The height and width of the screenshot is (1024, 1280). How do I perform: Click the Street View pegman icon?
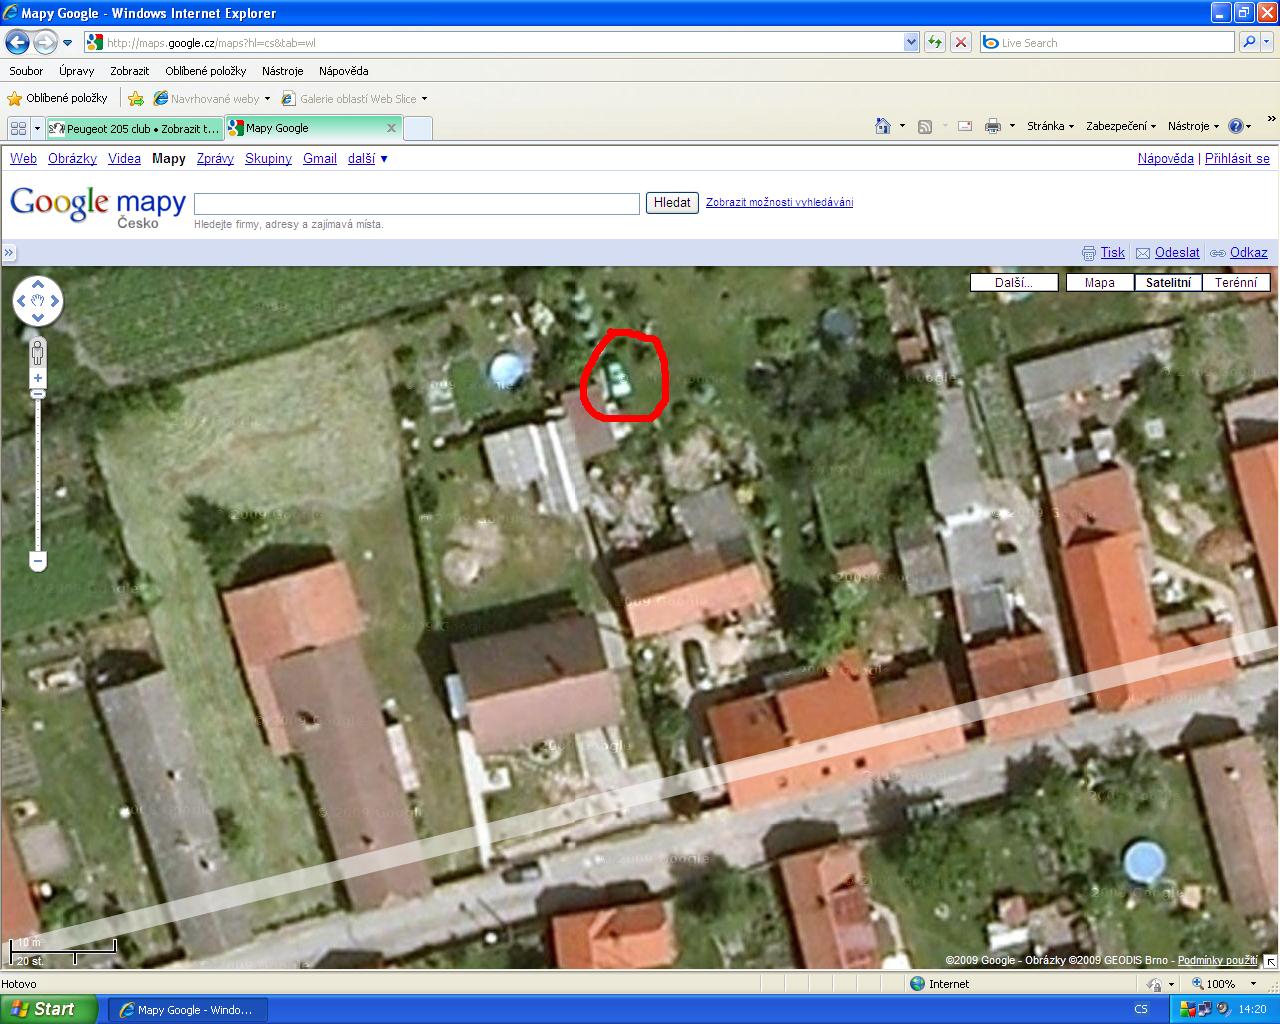(x=38, y=353)
